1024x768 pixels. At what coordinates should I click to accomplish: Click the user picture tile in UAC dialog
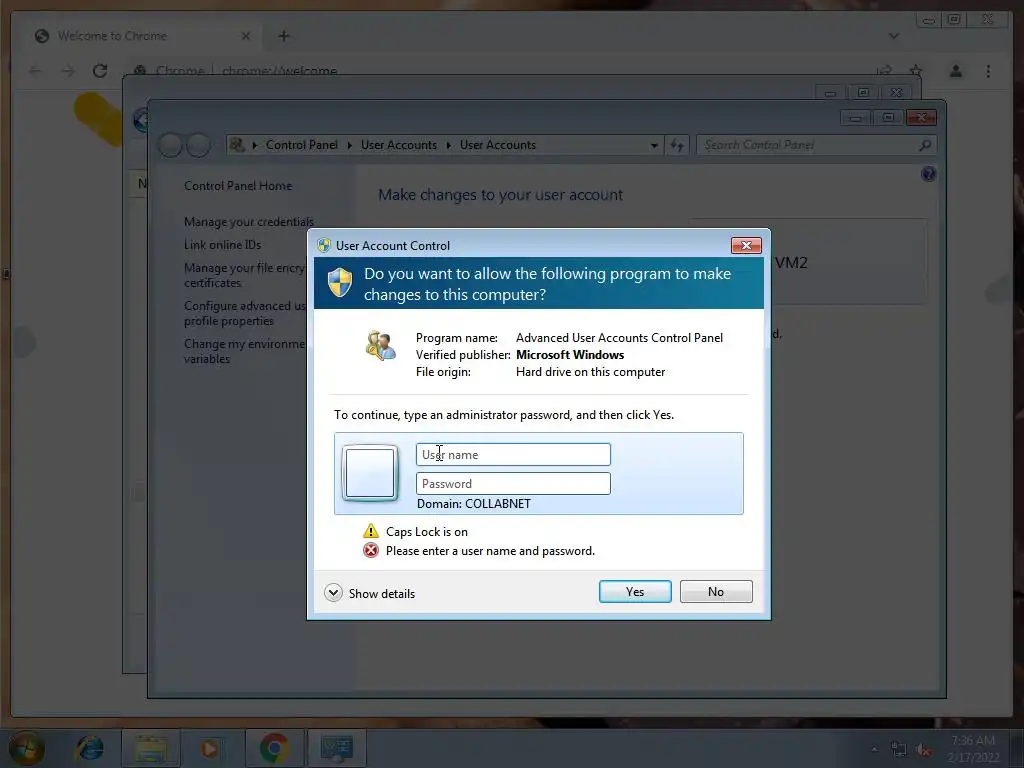(370, 473)
